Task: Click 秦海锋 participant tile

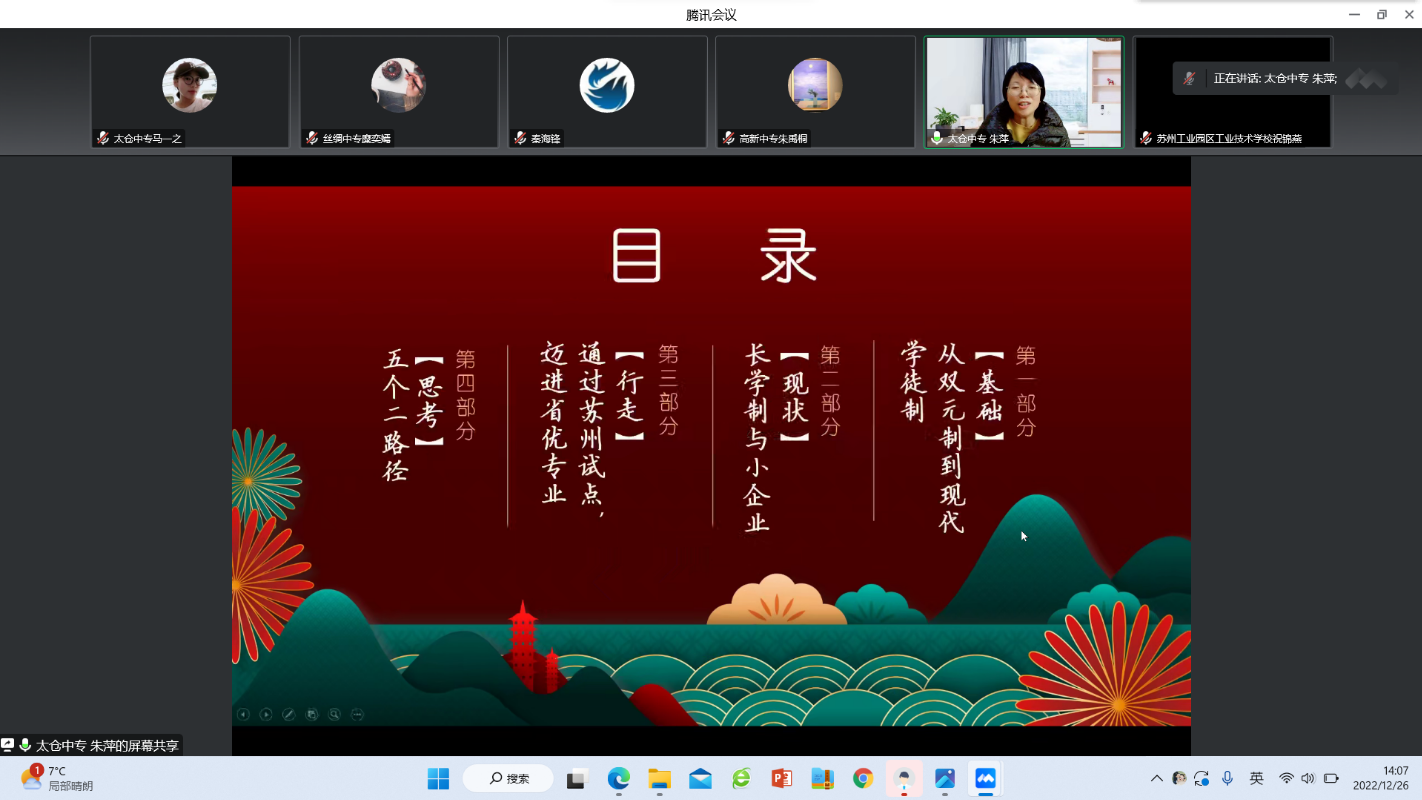Action: 607,92
